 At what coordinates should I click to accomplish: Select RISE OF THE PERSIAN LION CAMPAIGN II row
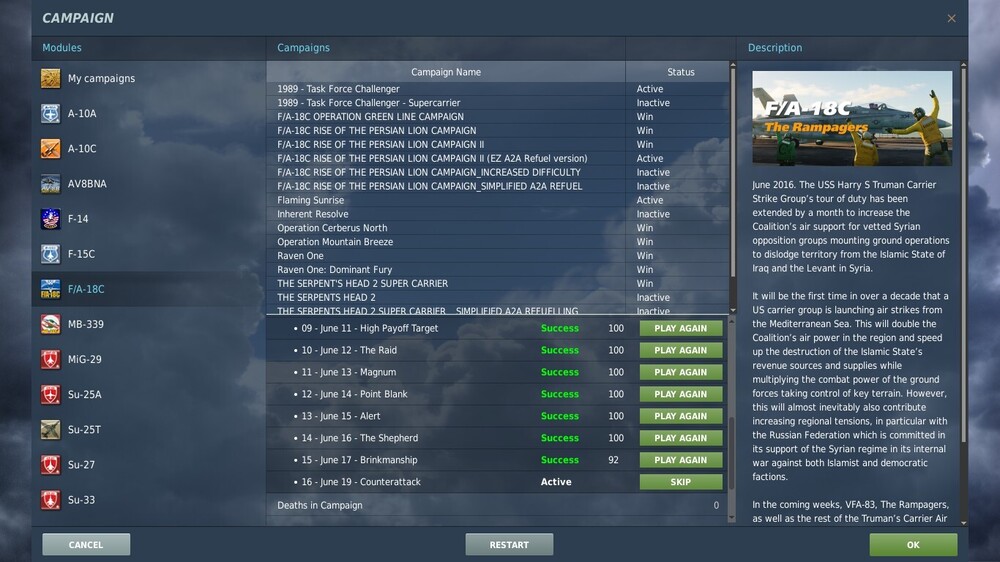(497, 145)
